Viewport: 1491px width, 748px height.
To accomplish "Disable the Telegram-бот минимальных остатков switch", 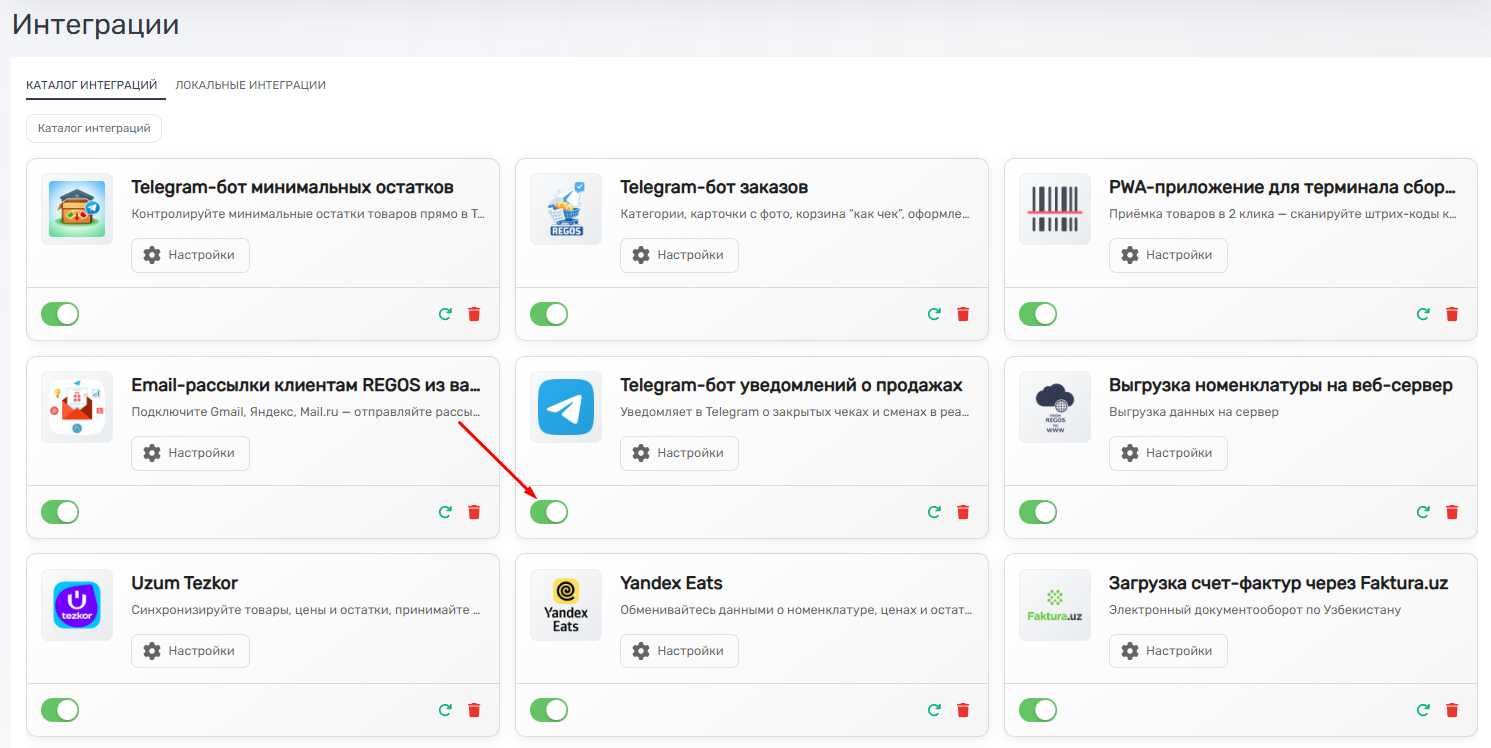I will pos(60,314).
